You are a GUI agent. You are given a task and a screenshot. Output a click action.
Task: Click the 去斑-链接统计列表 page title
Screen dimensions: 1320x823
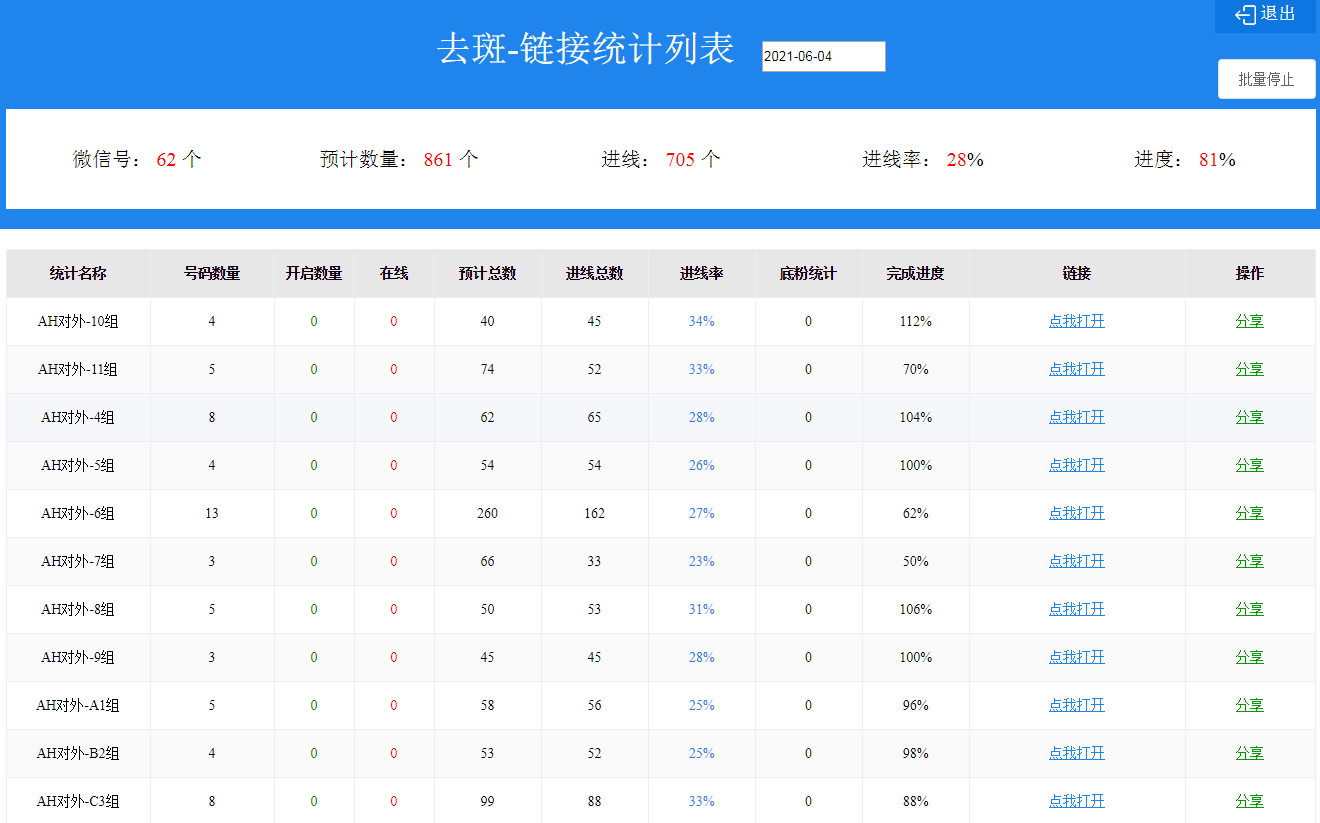(x=586, y=48)
